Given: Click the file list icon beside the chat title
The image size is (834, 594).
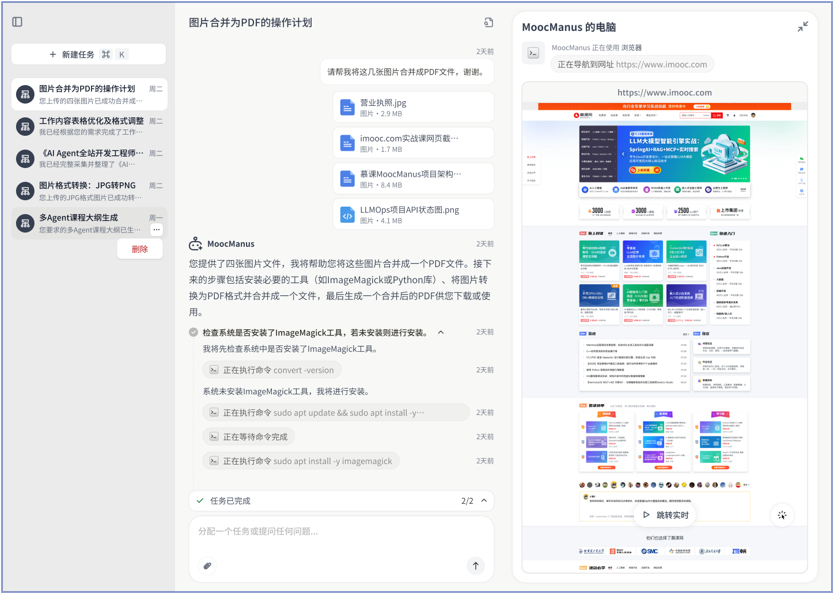Looking at the screenshot, I should click(488, 22).
